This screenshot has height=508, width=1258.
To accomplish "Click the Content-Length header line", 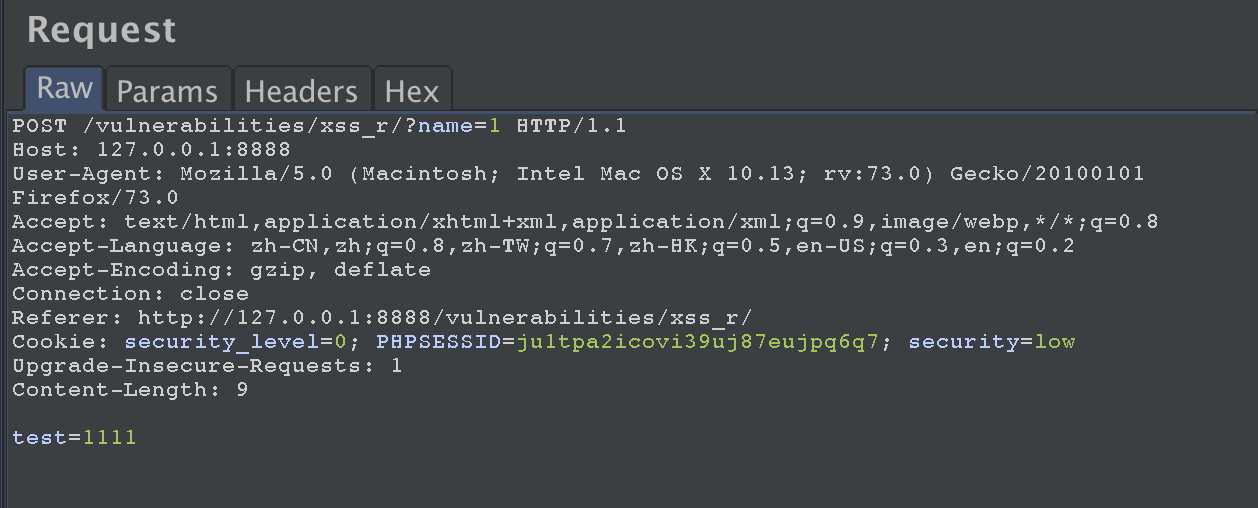I will coord(130,390).
